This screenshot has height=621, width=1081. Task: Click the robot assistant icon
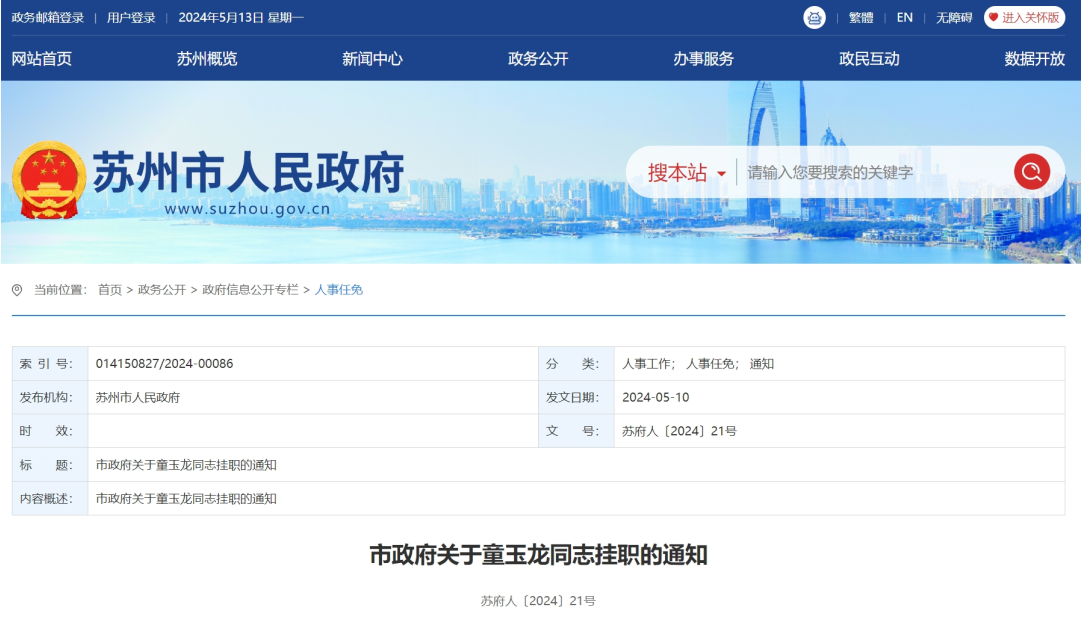(x=814, y=17)
